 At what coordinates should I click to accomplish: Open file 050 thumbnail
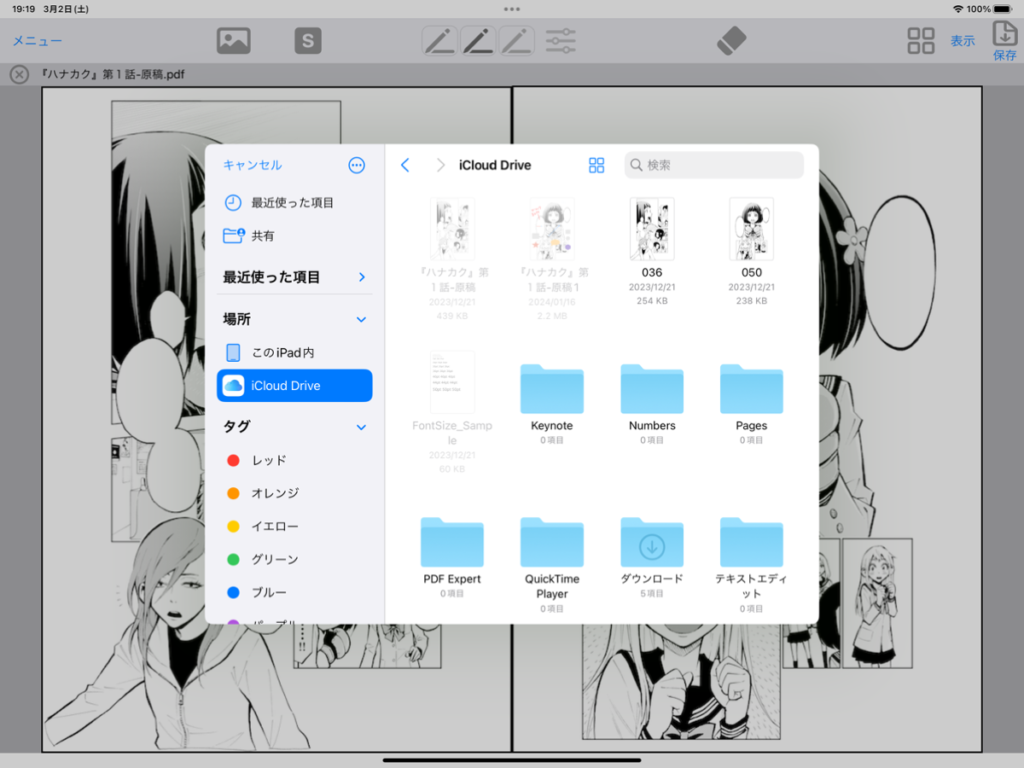(x=751, y=229)
